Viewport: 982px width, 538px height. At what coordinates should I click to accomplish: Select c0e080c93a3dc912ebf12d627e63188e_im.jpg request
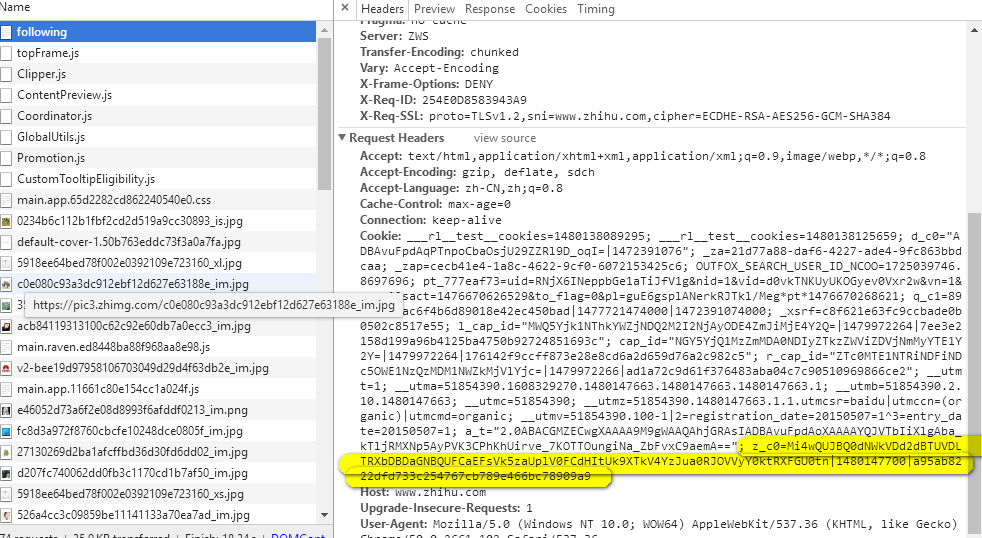tap(158, 284)
